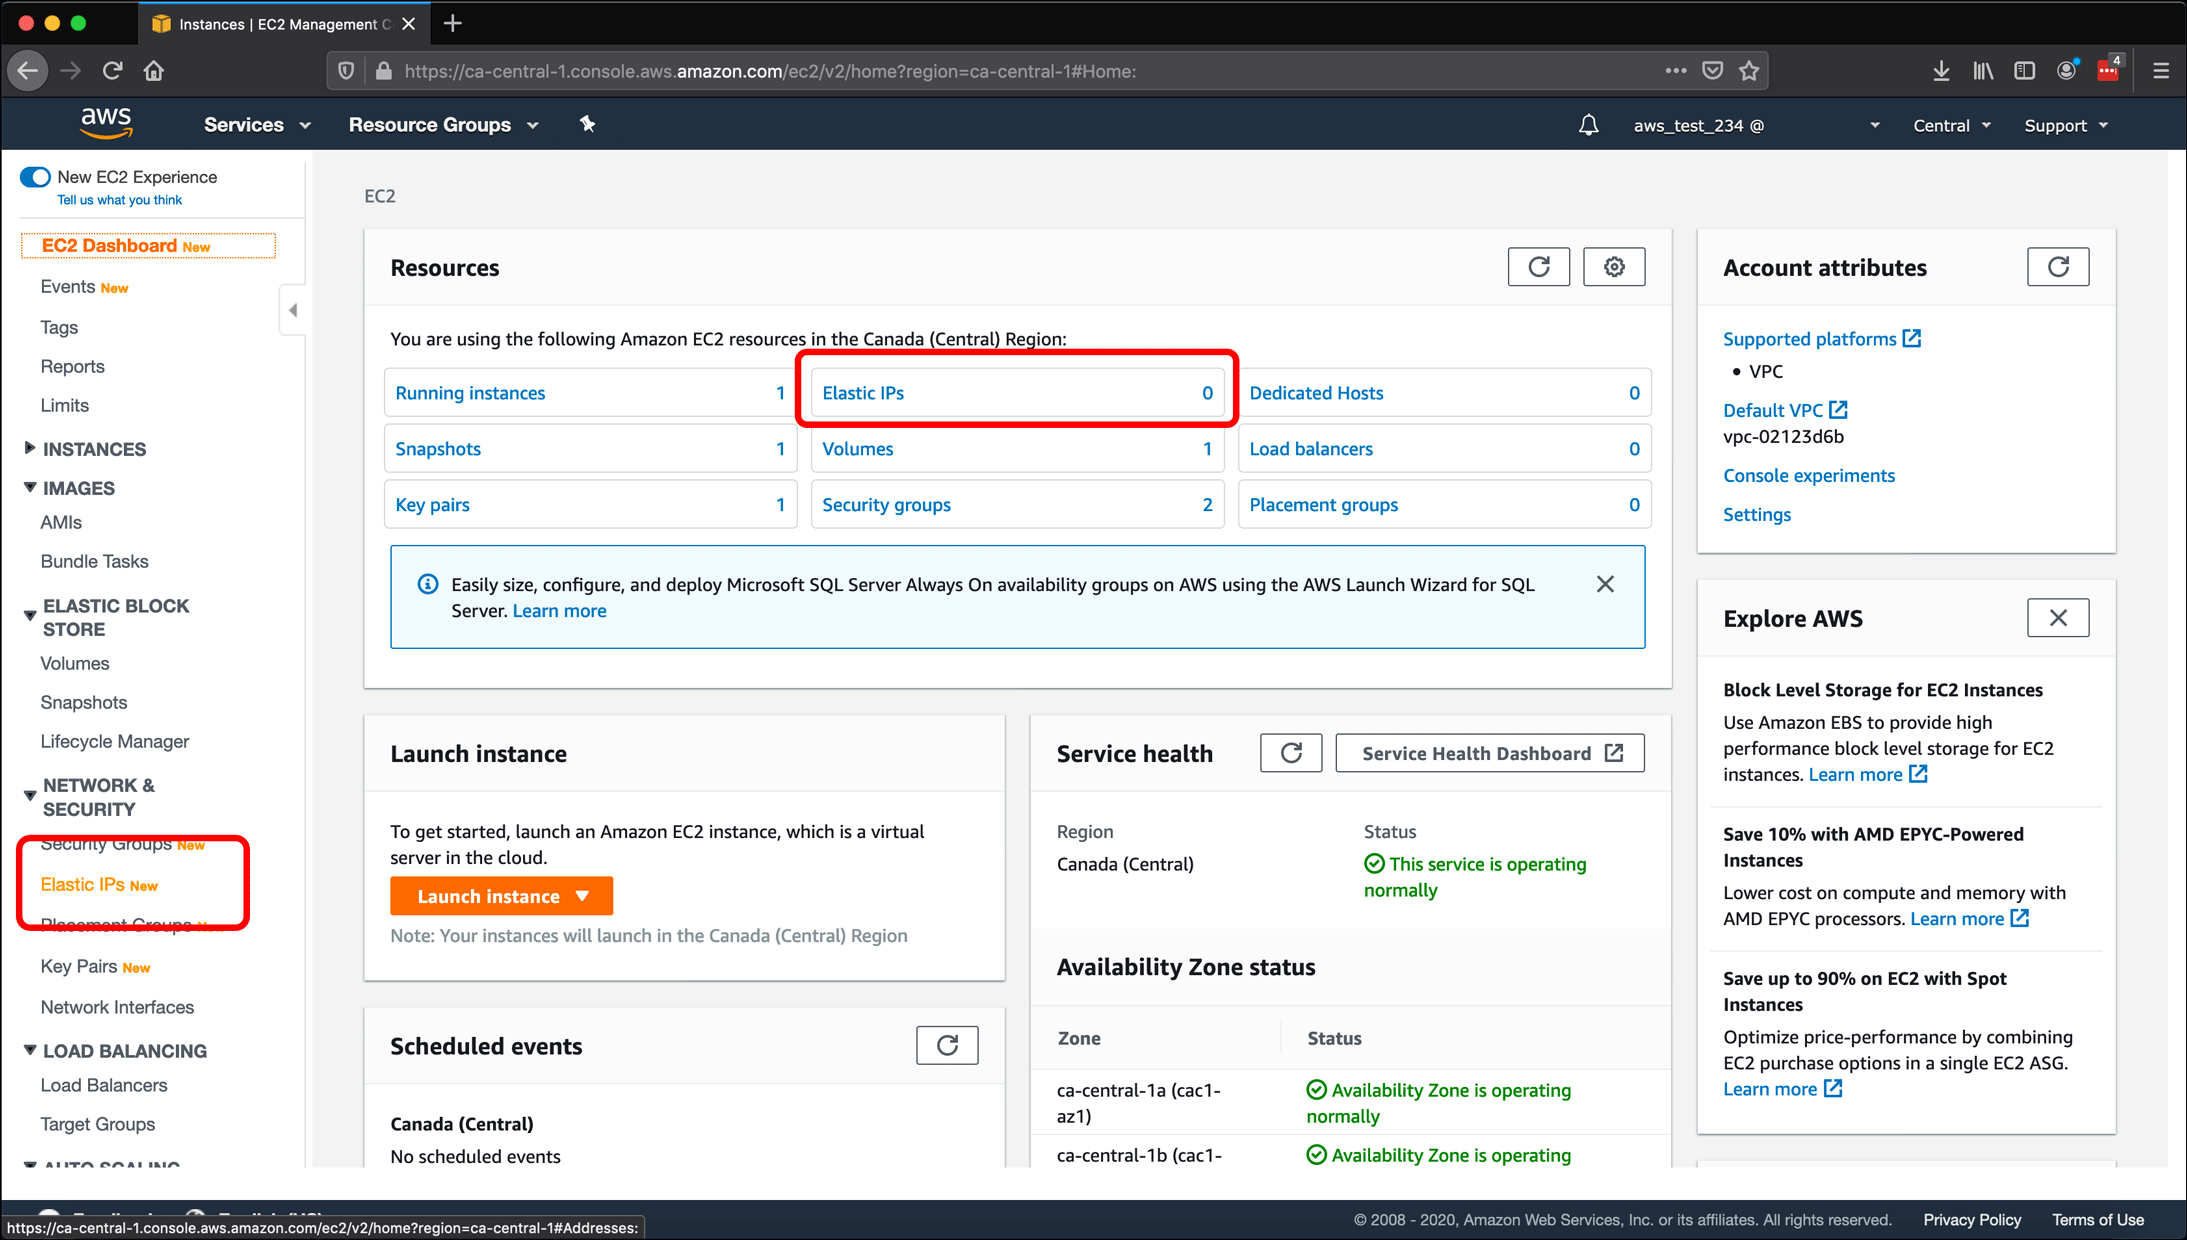This screenshot has width=2187, height=1240.
Task: Open browser library icon
Action: click(x=1983, y=71)
